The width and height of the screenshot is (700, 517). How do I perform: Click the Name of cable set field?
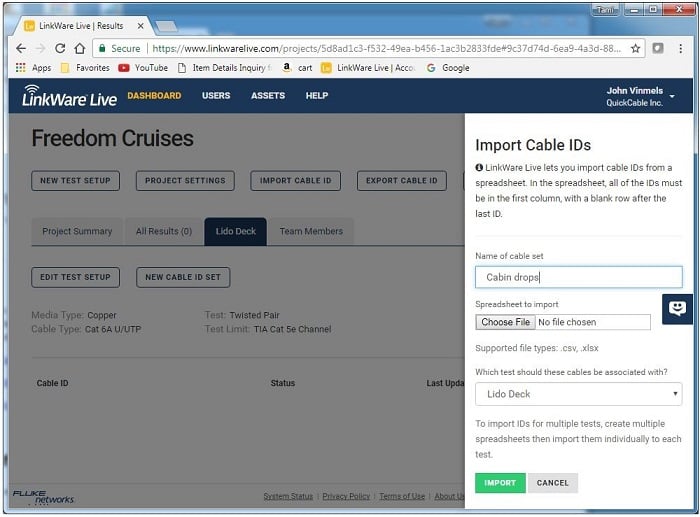tap(579, 277)
